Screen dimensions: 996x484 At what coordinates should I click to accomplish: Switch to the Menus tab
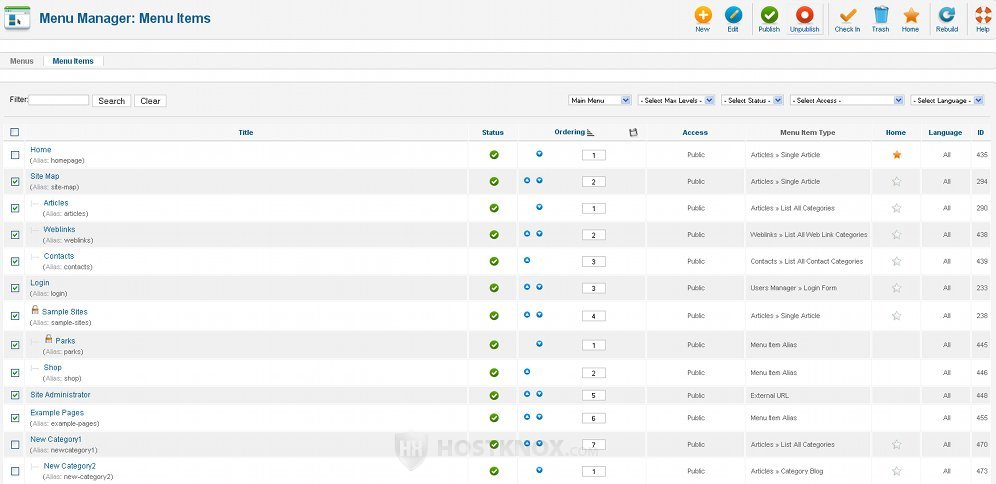[x=22, y=61]
